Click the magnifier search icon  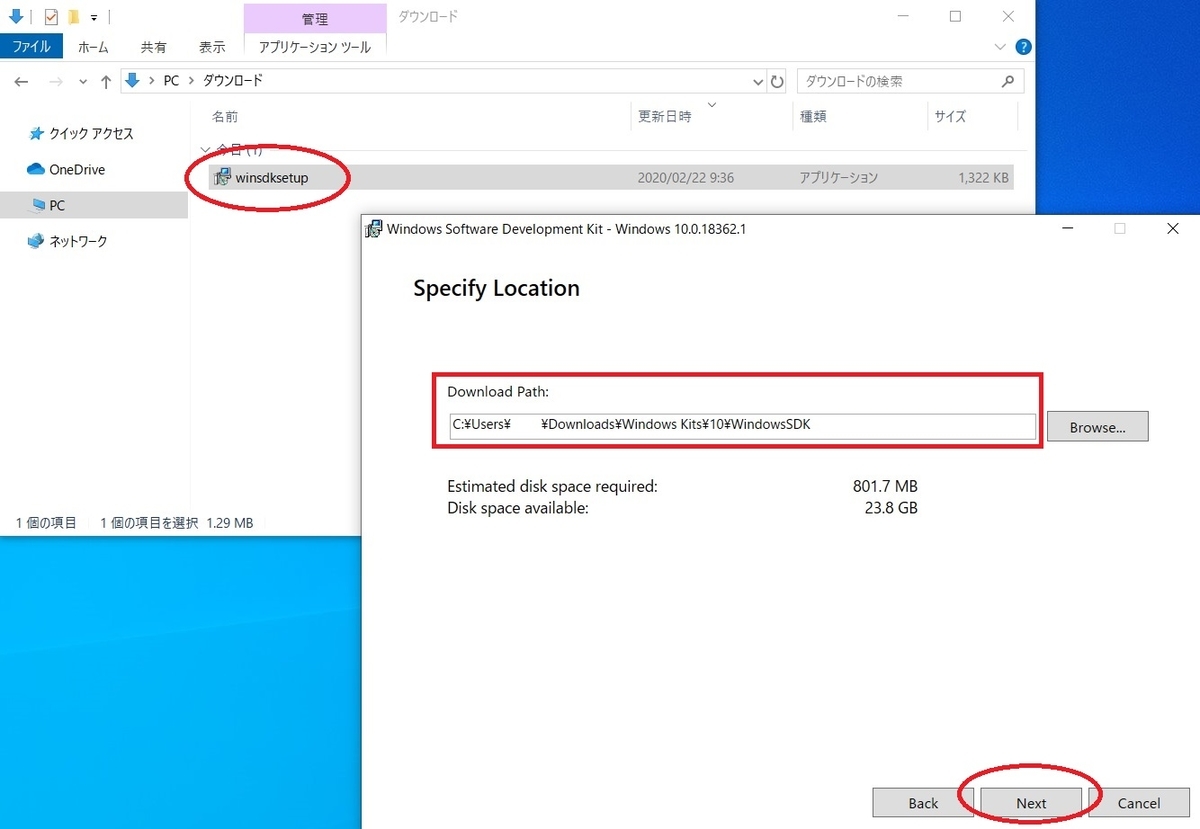point(1008,81)
